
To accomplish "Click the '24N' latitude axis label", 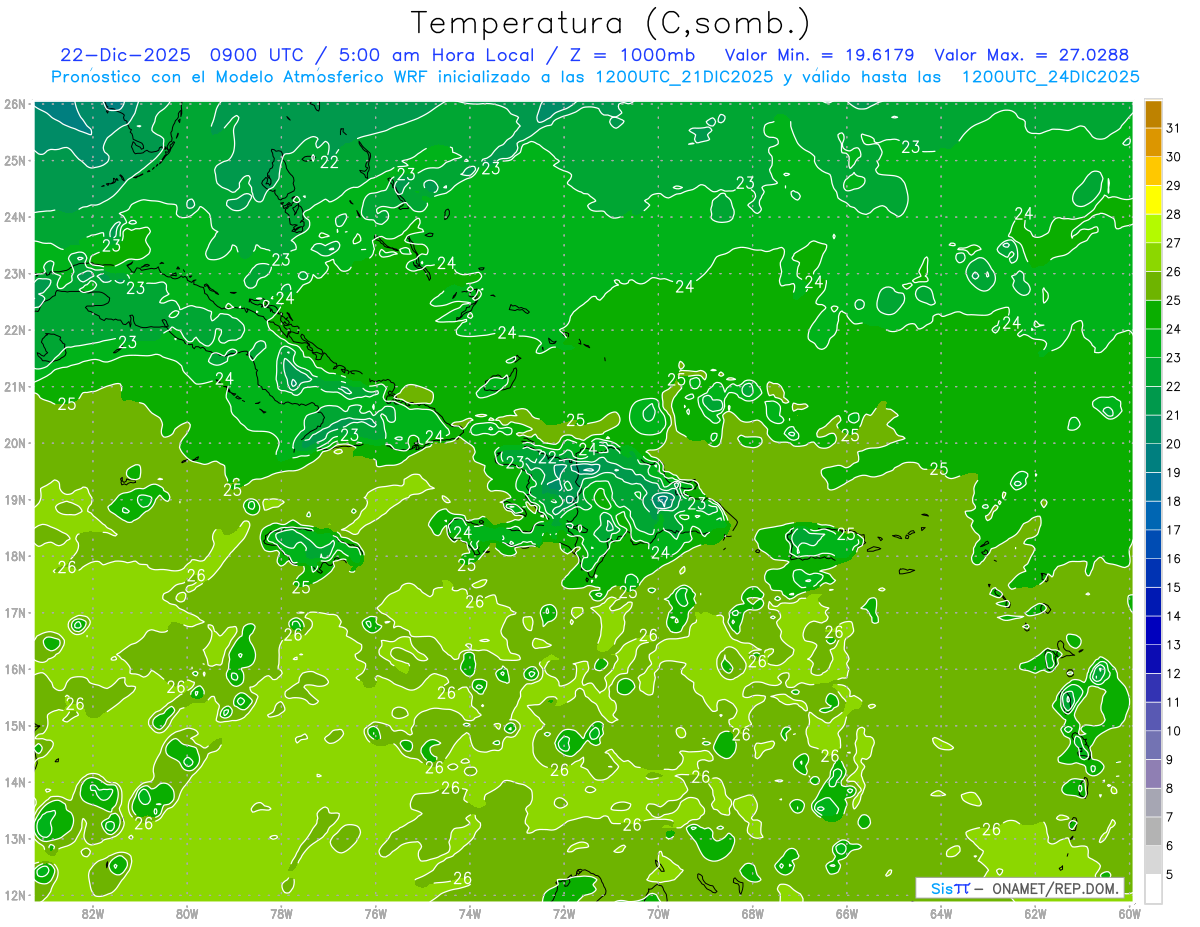I will click(x=14, y=217).
